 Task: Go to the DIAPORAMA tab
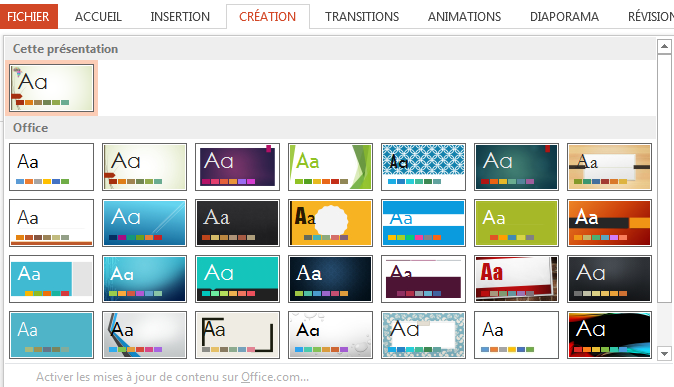tap(564, 16)
